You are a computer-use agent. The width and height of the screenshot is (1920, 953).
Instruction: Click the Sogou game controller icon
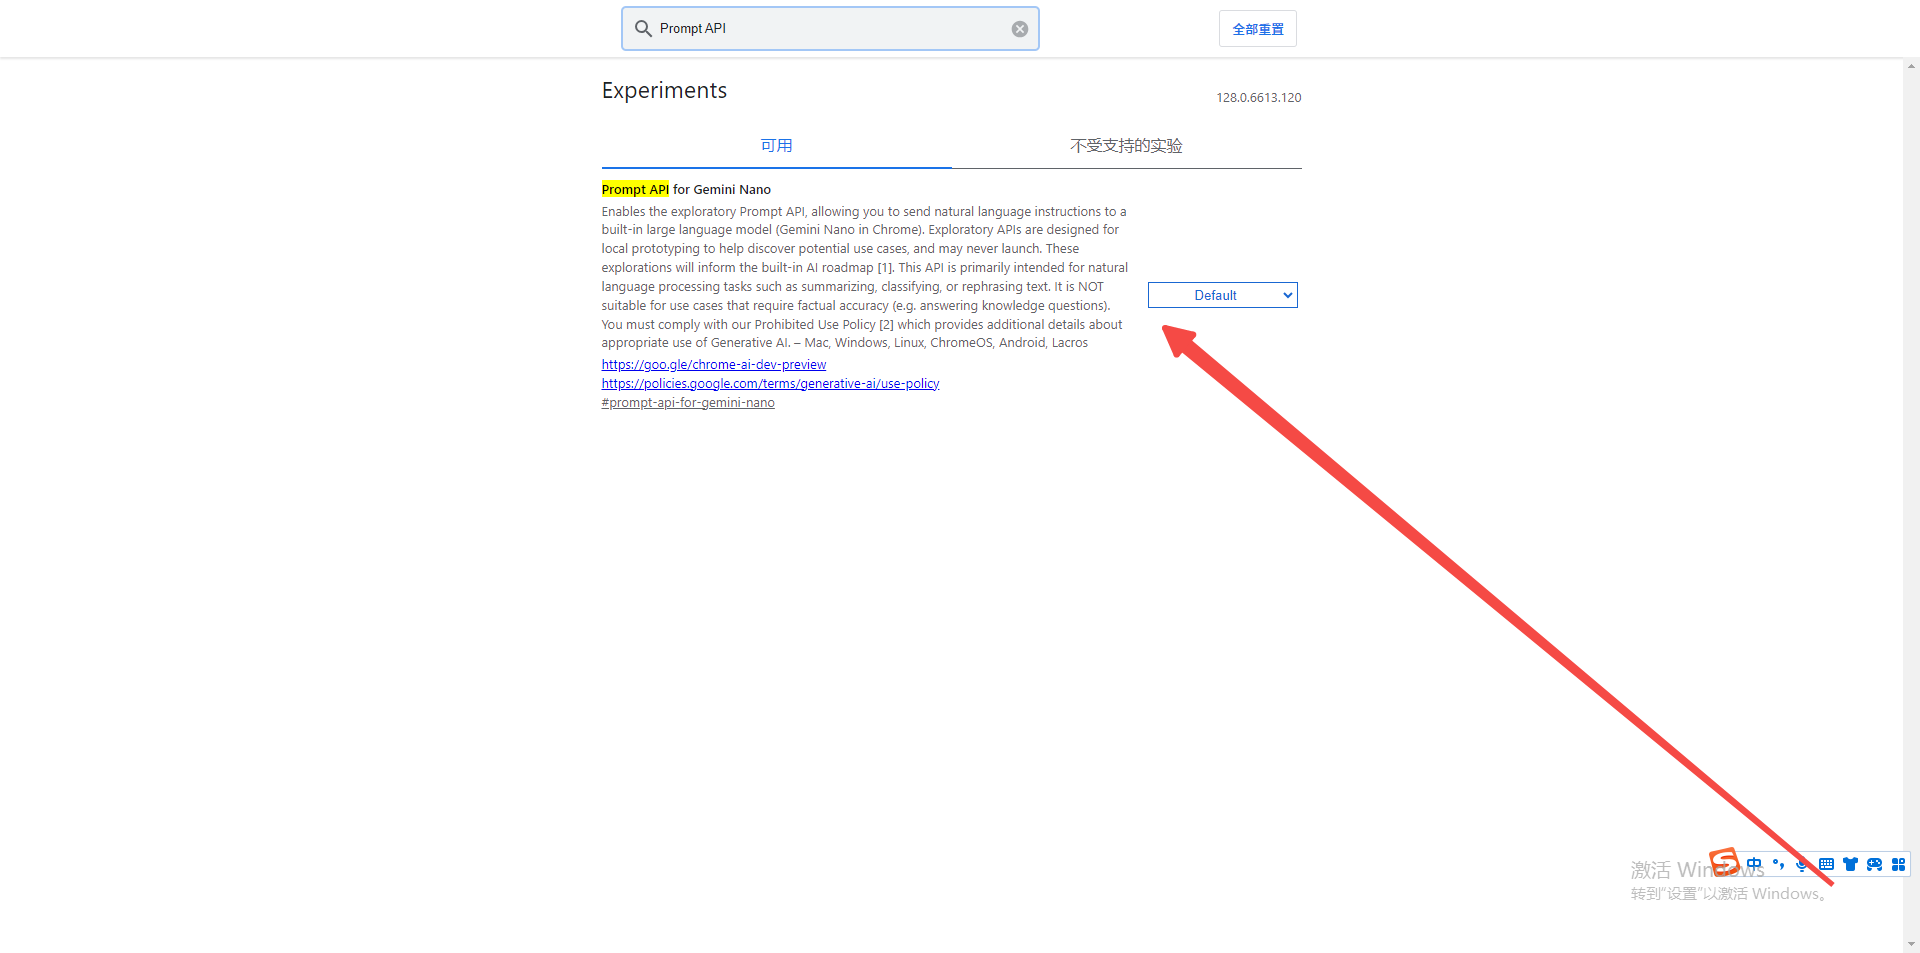pyautogui.click(x=1874, y=864)
